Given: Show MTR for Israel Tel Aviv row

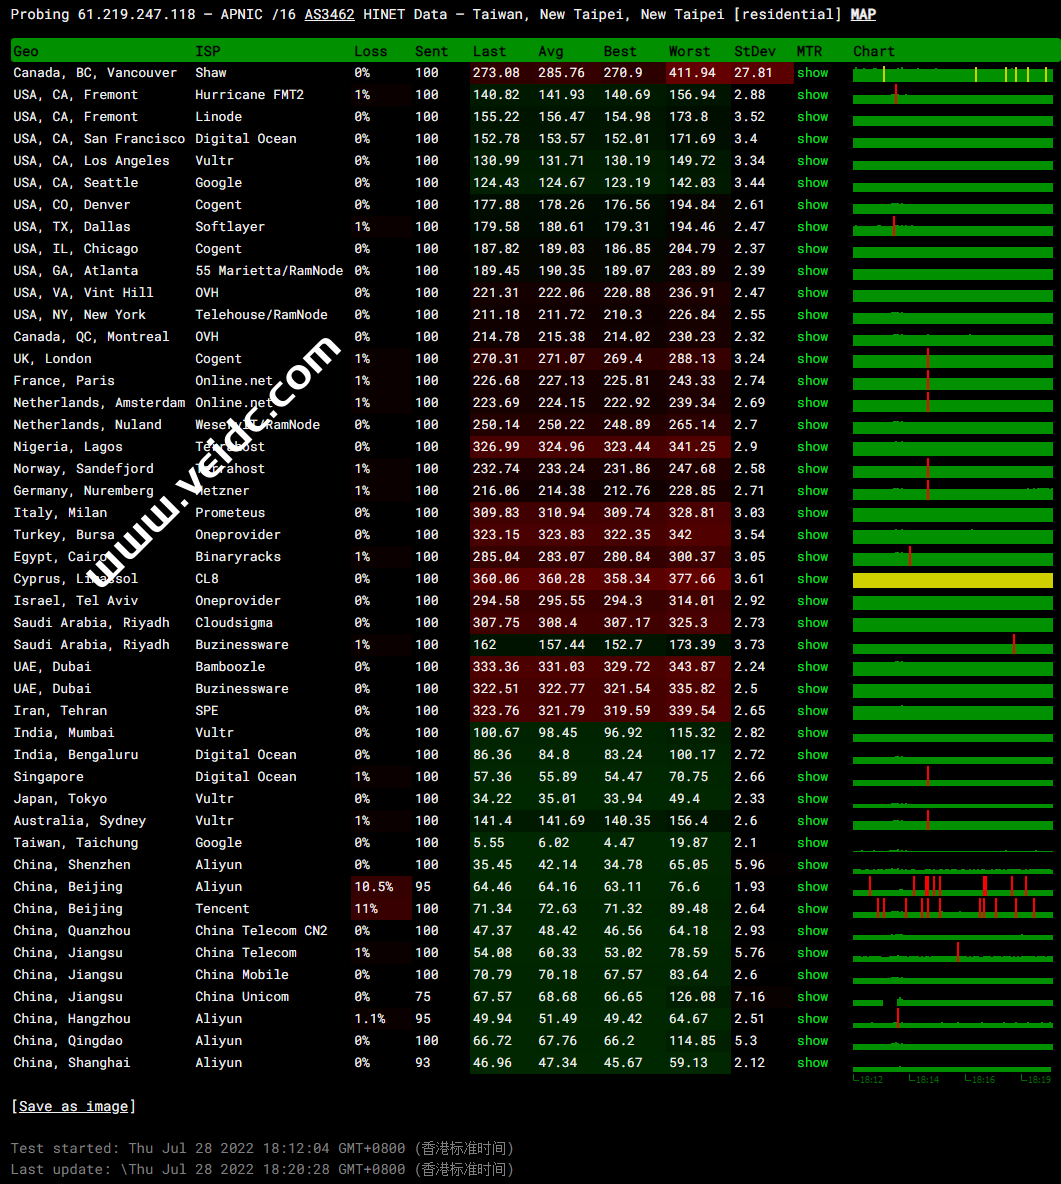Looking at the screenshot, I should (x=813, y=600).
